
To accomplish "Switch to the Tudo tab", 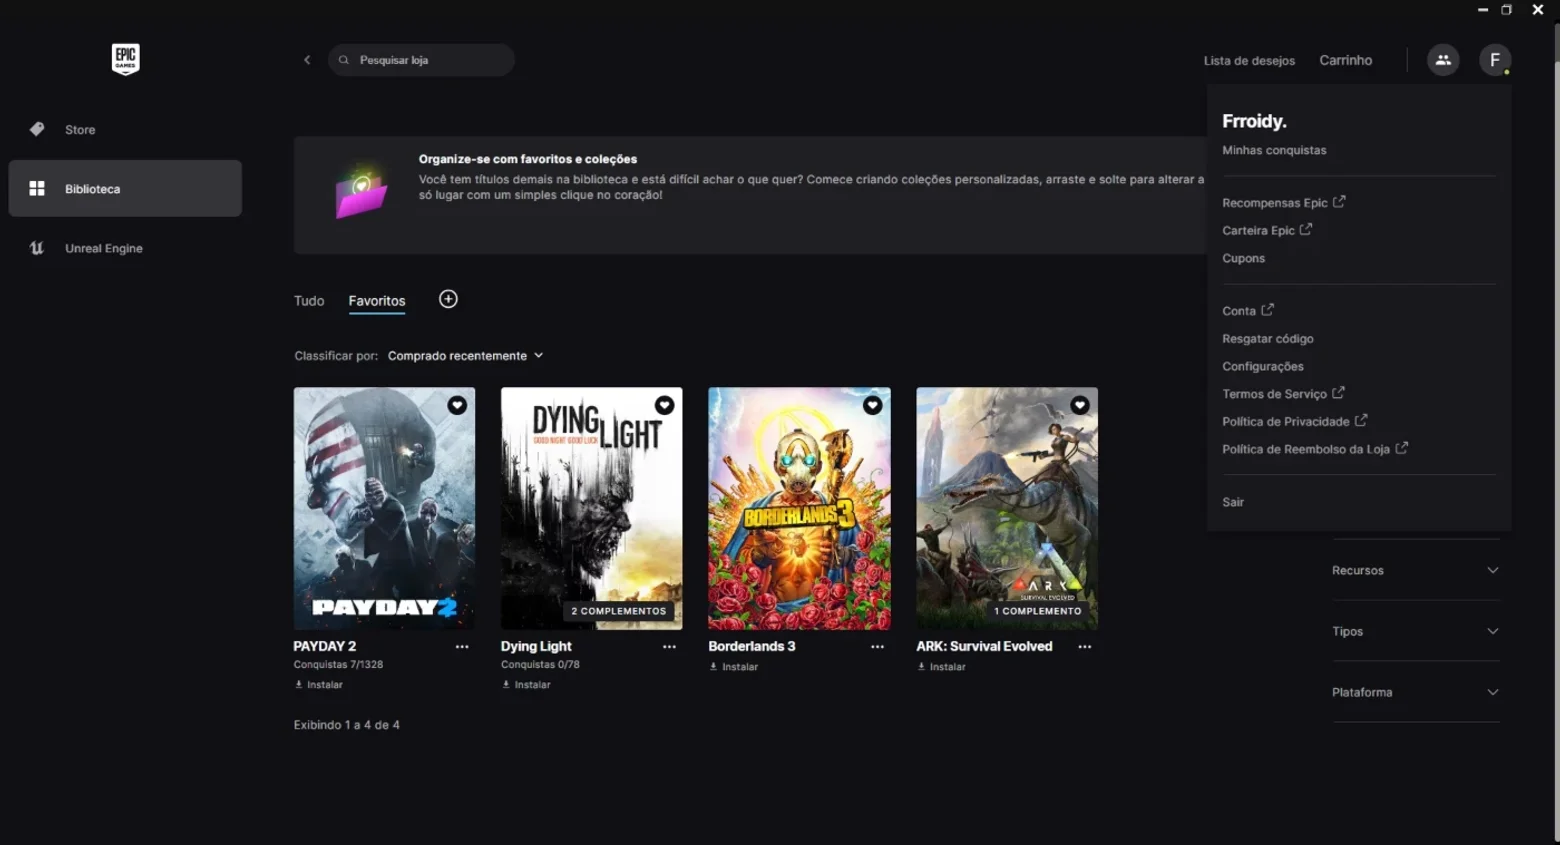I will (x=309, y=301).
